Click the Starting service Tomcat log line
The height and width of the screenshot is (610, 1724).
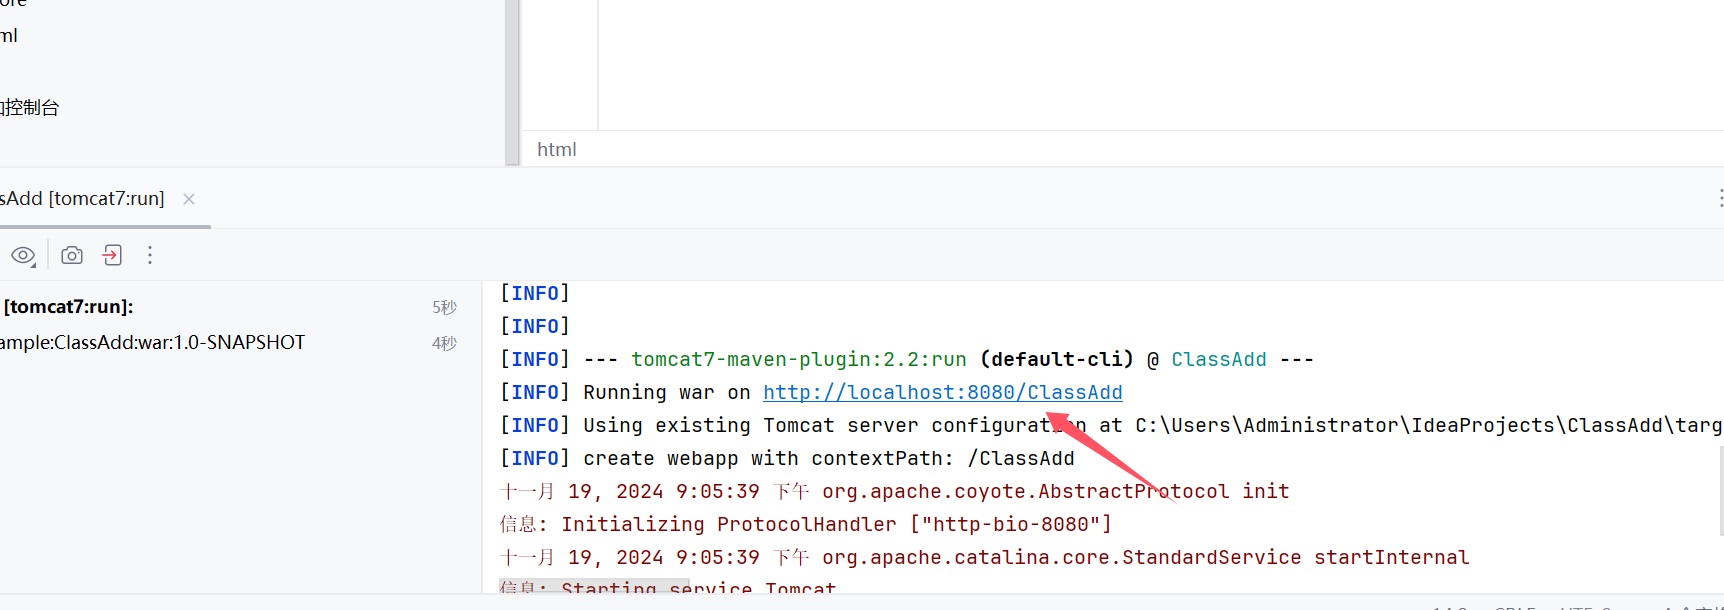(667, 587)
